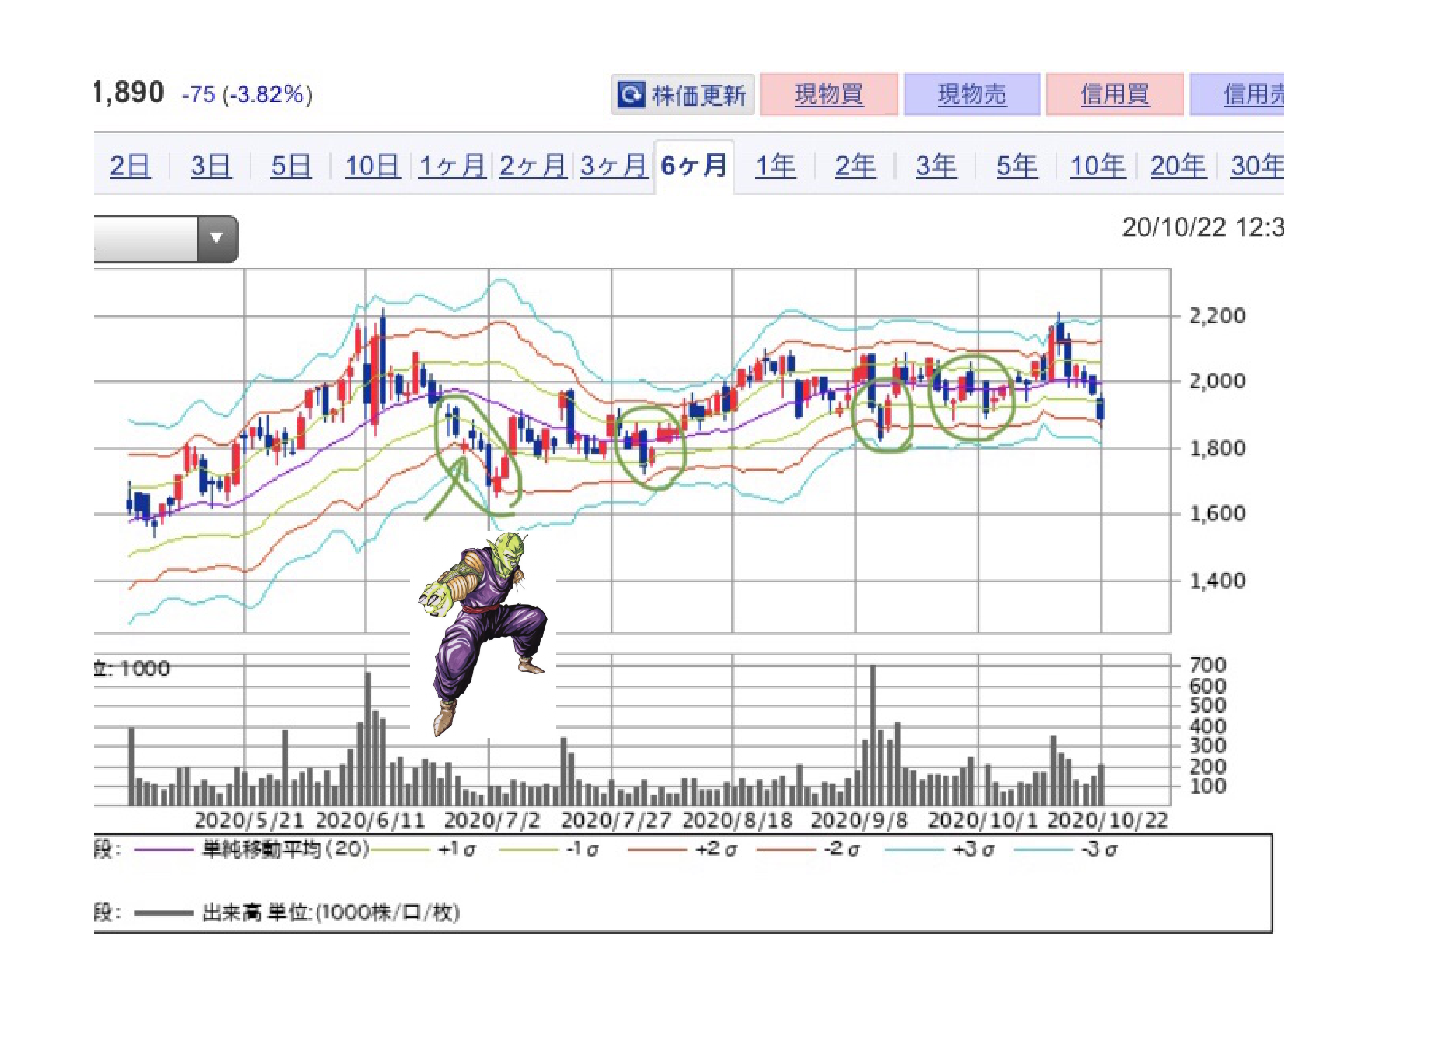The width and height of the screenshot is (1449, 1062).
Task: Click the 現物売 button
Action: [x=972, y=95]
